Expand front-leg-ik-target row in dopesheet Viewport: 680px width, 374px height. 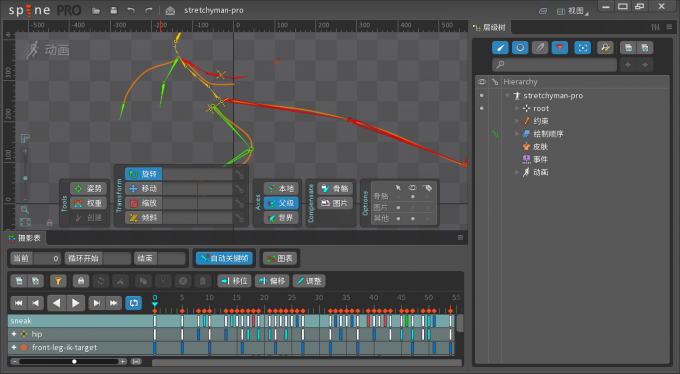[x=14, y=348]
